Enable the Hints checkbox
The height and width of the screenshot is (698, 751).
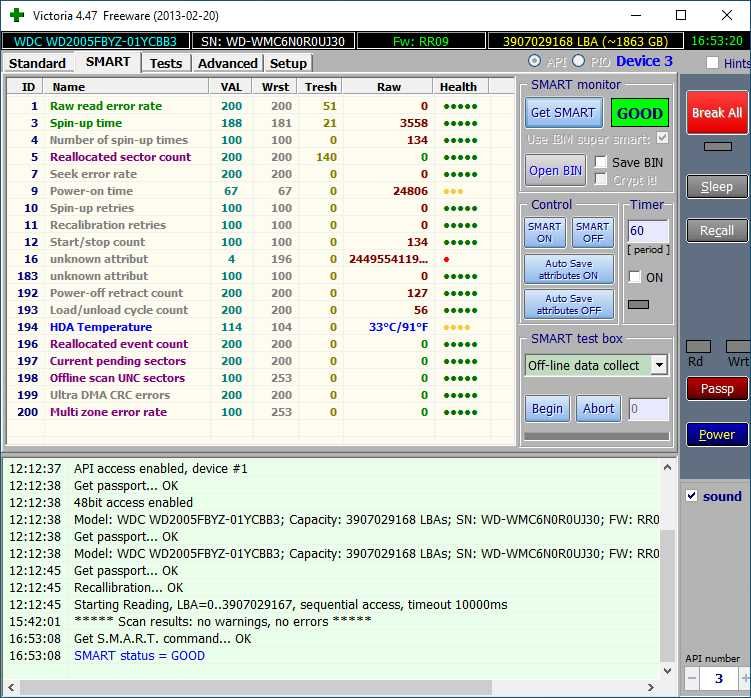713,63
